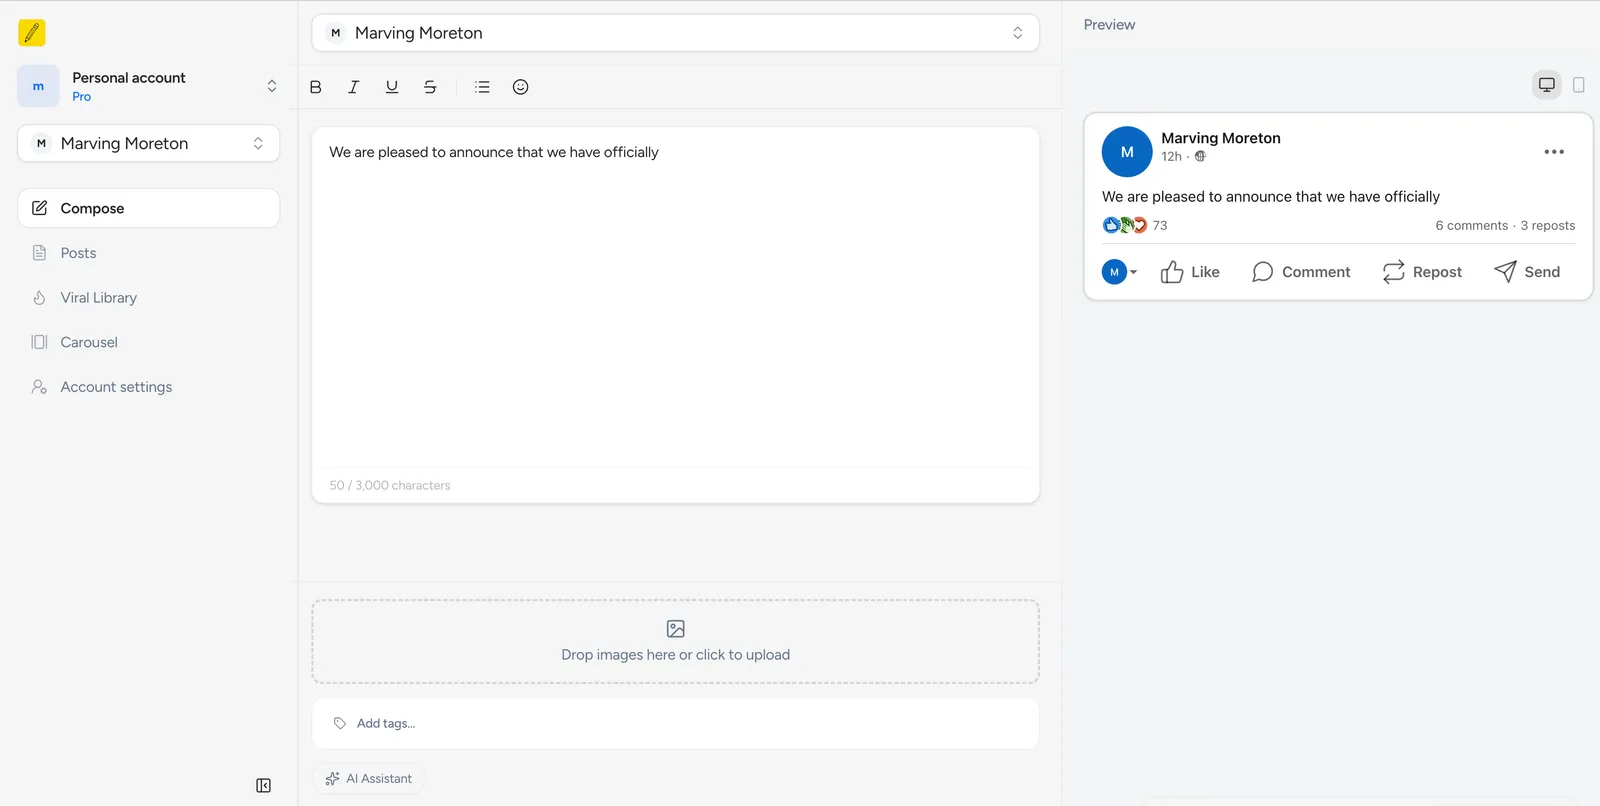Expand the Personal account switcher

coord(148,86)
